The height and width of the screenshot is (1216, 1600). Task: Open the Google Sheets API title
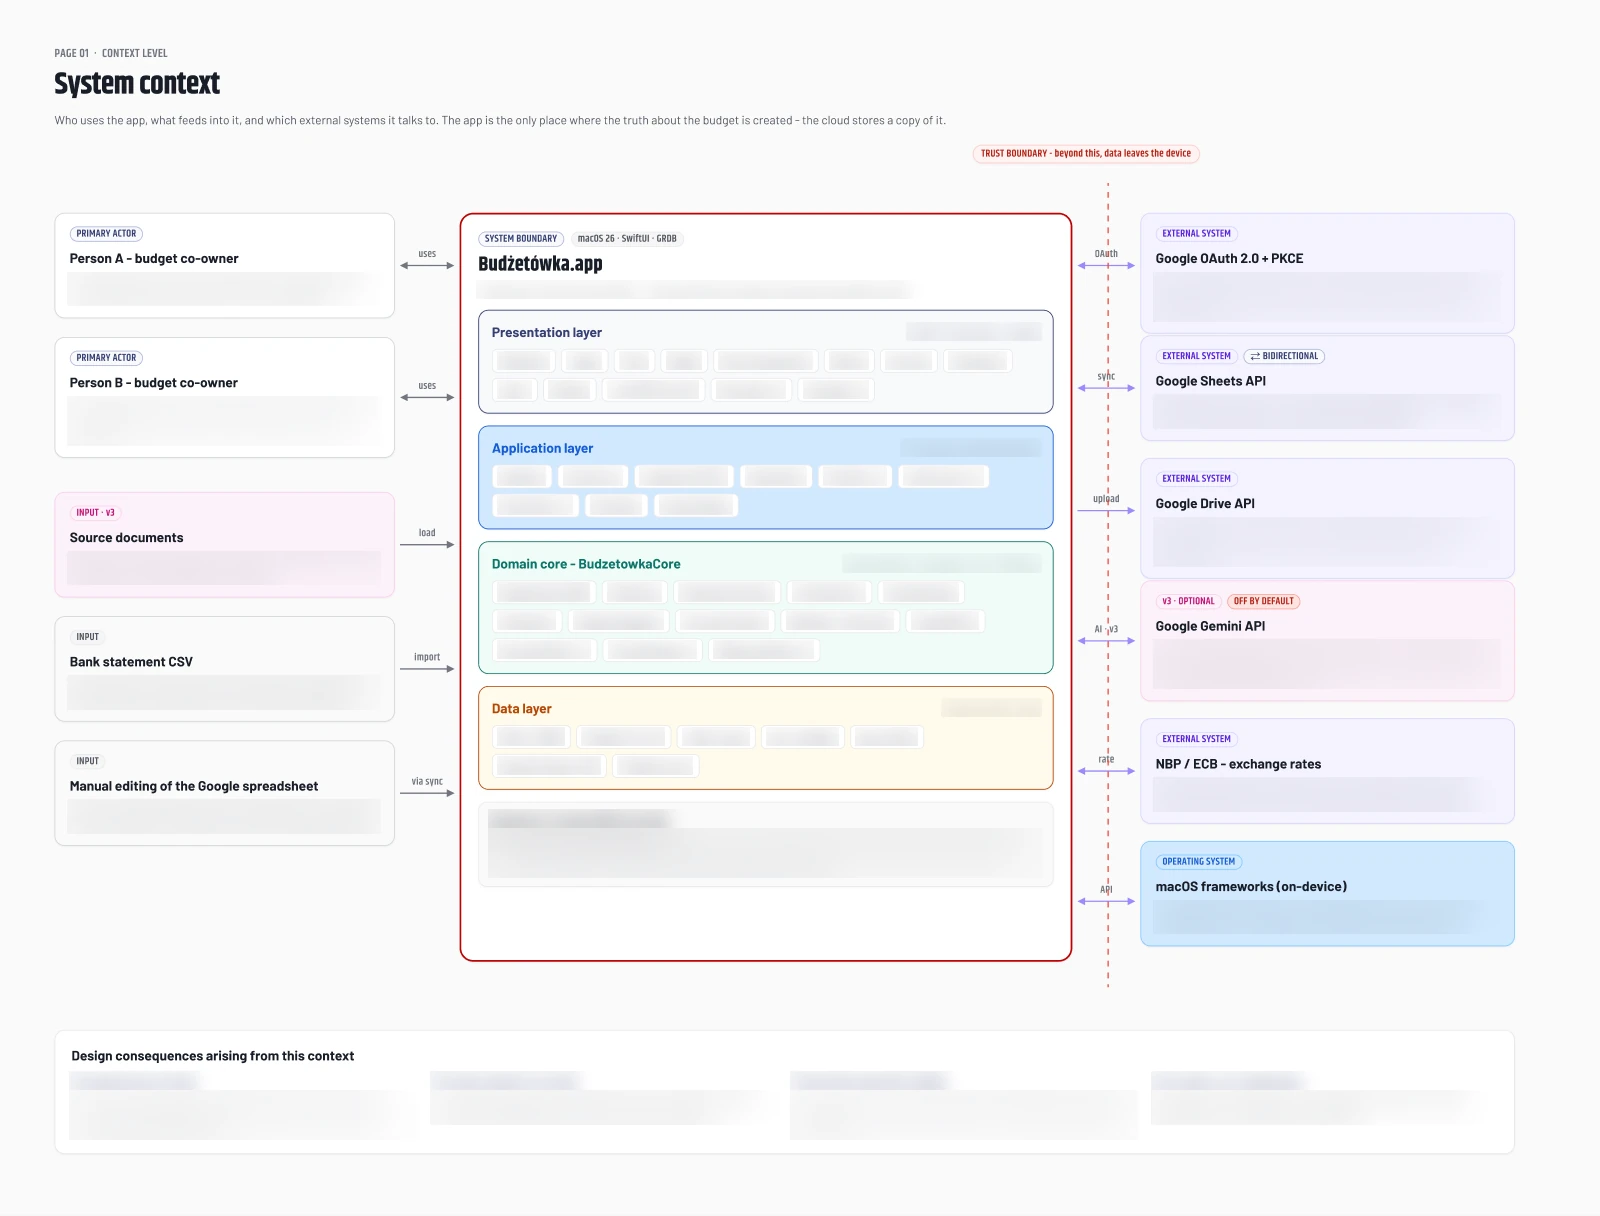tap(1211, 381)
